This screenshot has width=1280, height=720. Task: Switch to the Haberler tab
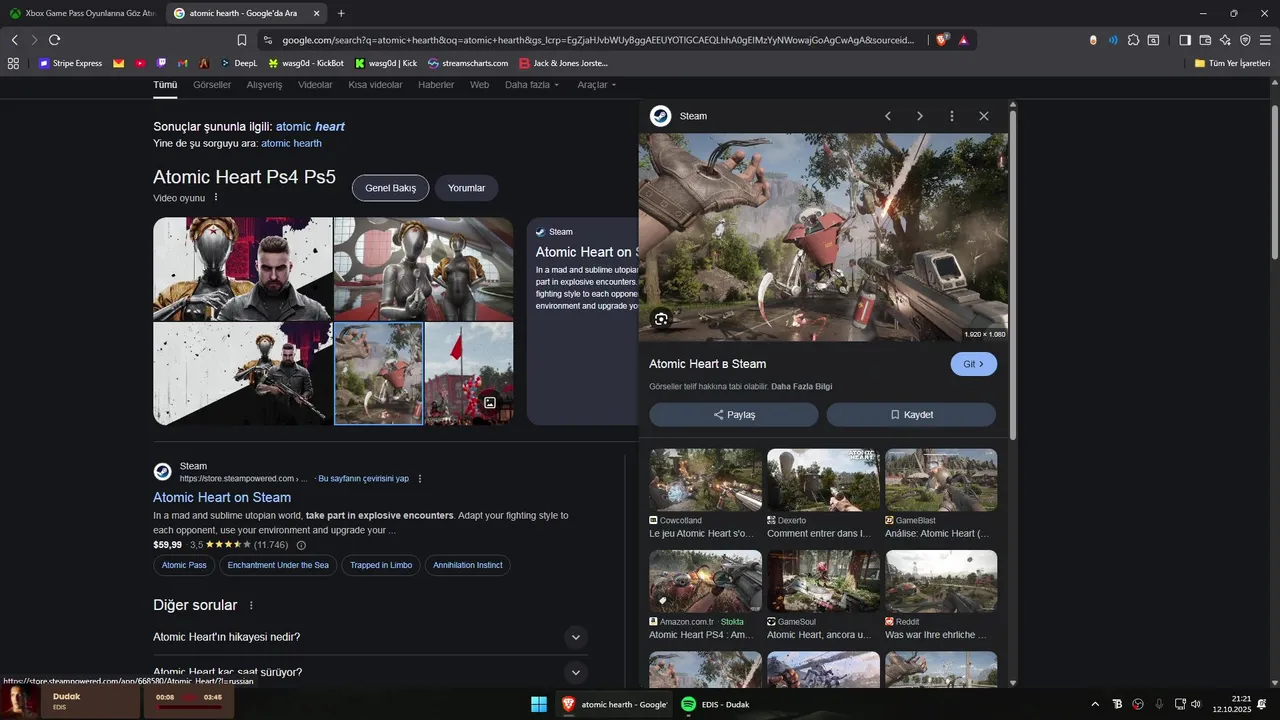tap(436, 85)
